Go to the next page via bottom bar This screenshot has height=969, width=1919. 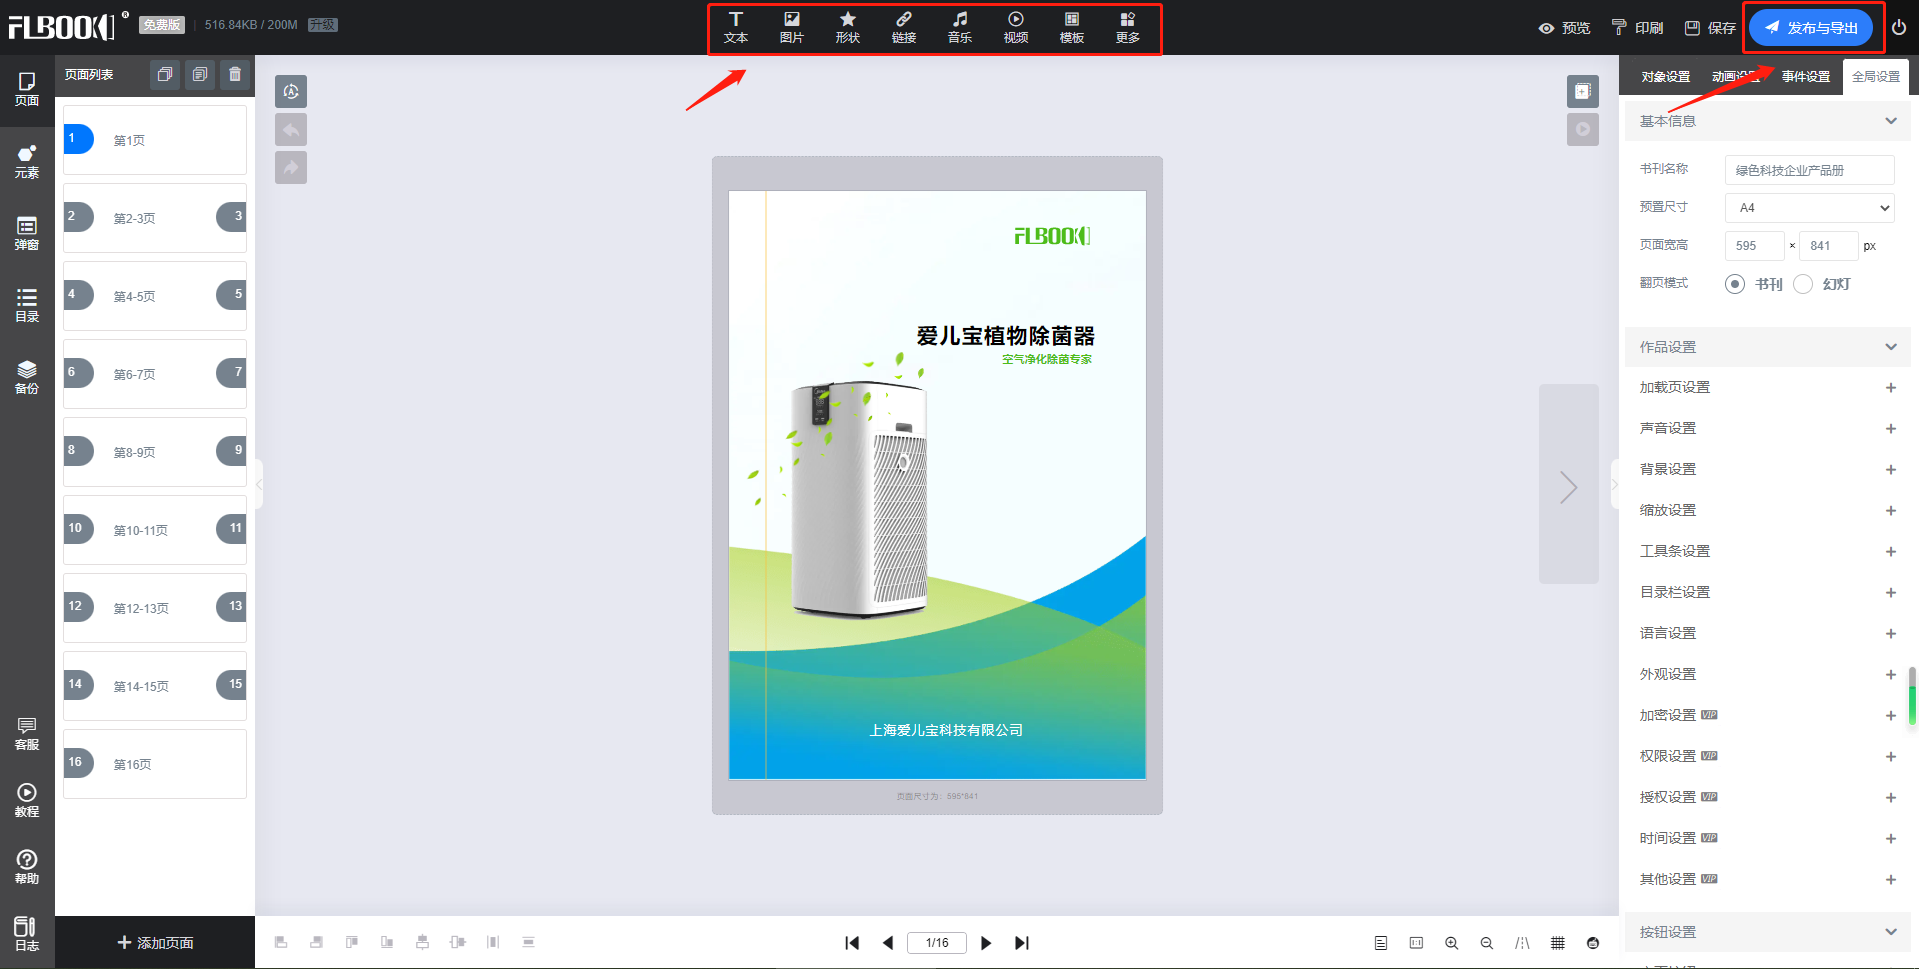click(986, 943)
